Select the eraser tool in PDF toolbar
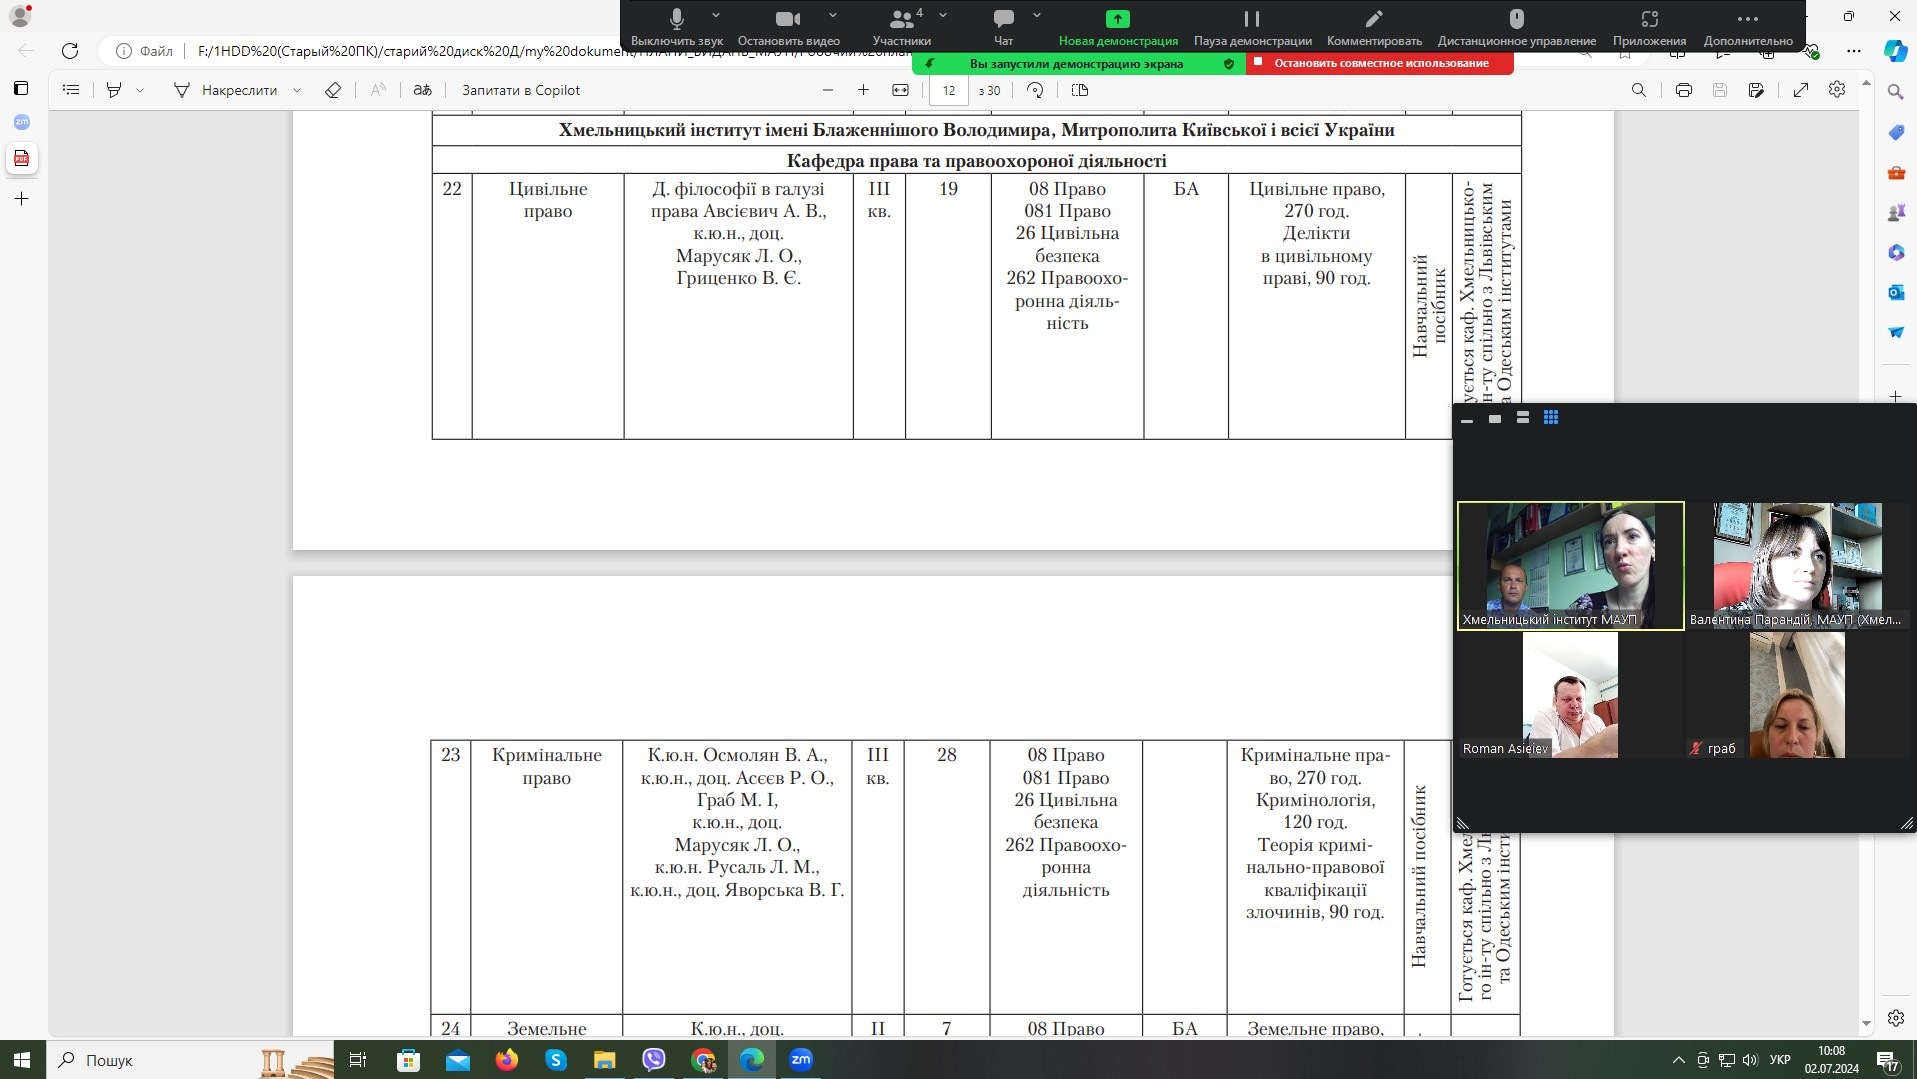This screenshot has height=1079, width=1917. pyautogui.click(x=333, y=90)
